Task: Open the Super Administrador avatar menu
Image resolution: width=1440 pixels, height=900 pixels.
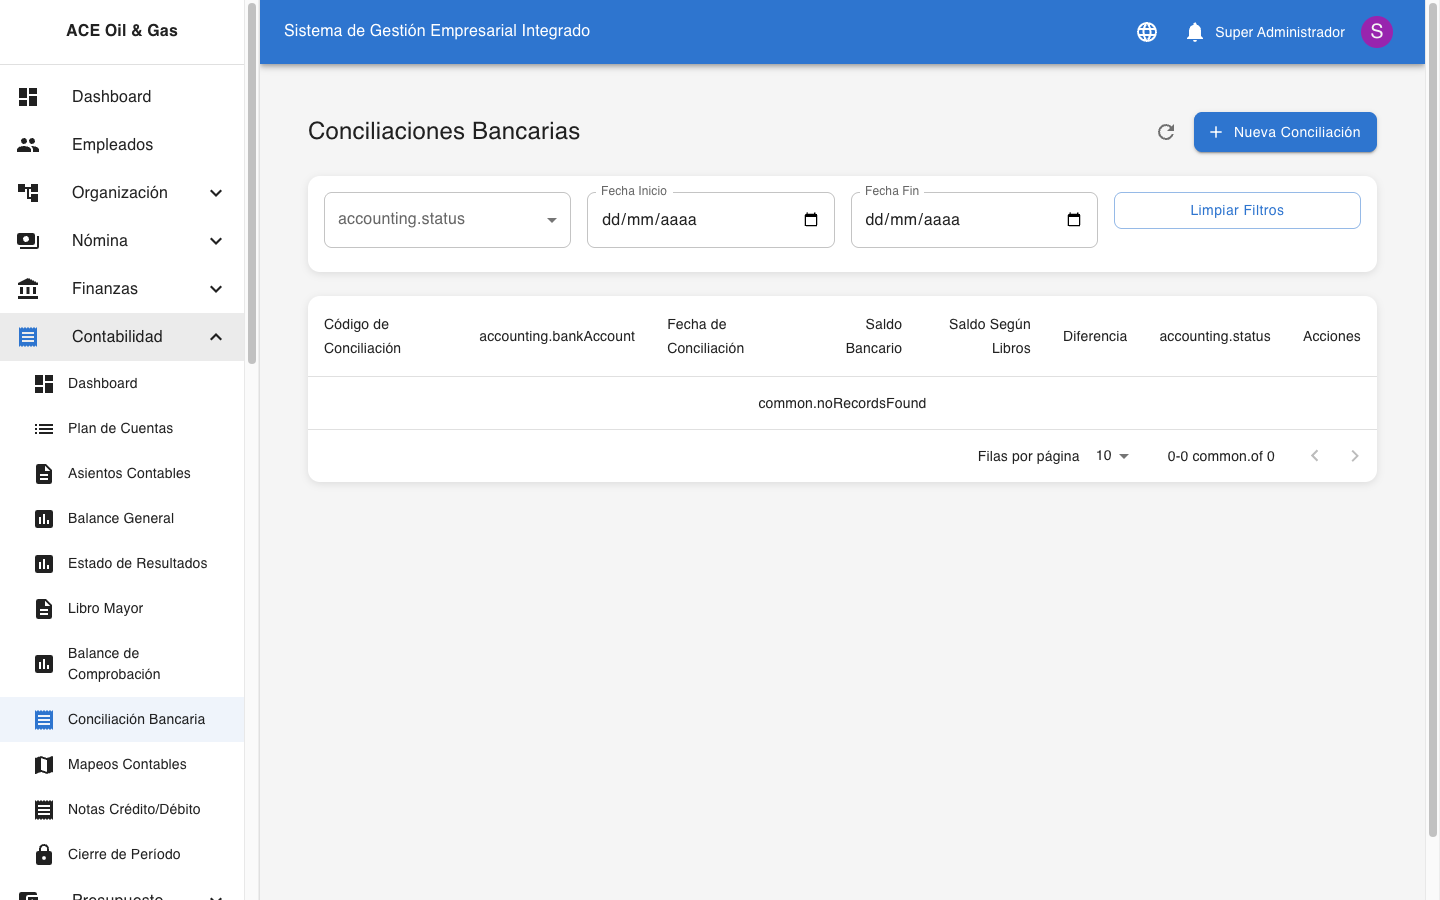Action: 1376,32
